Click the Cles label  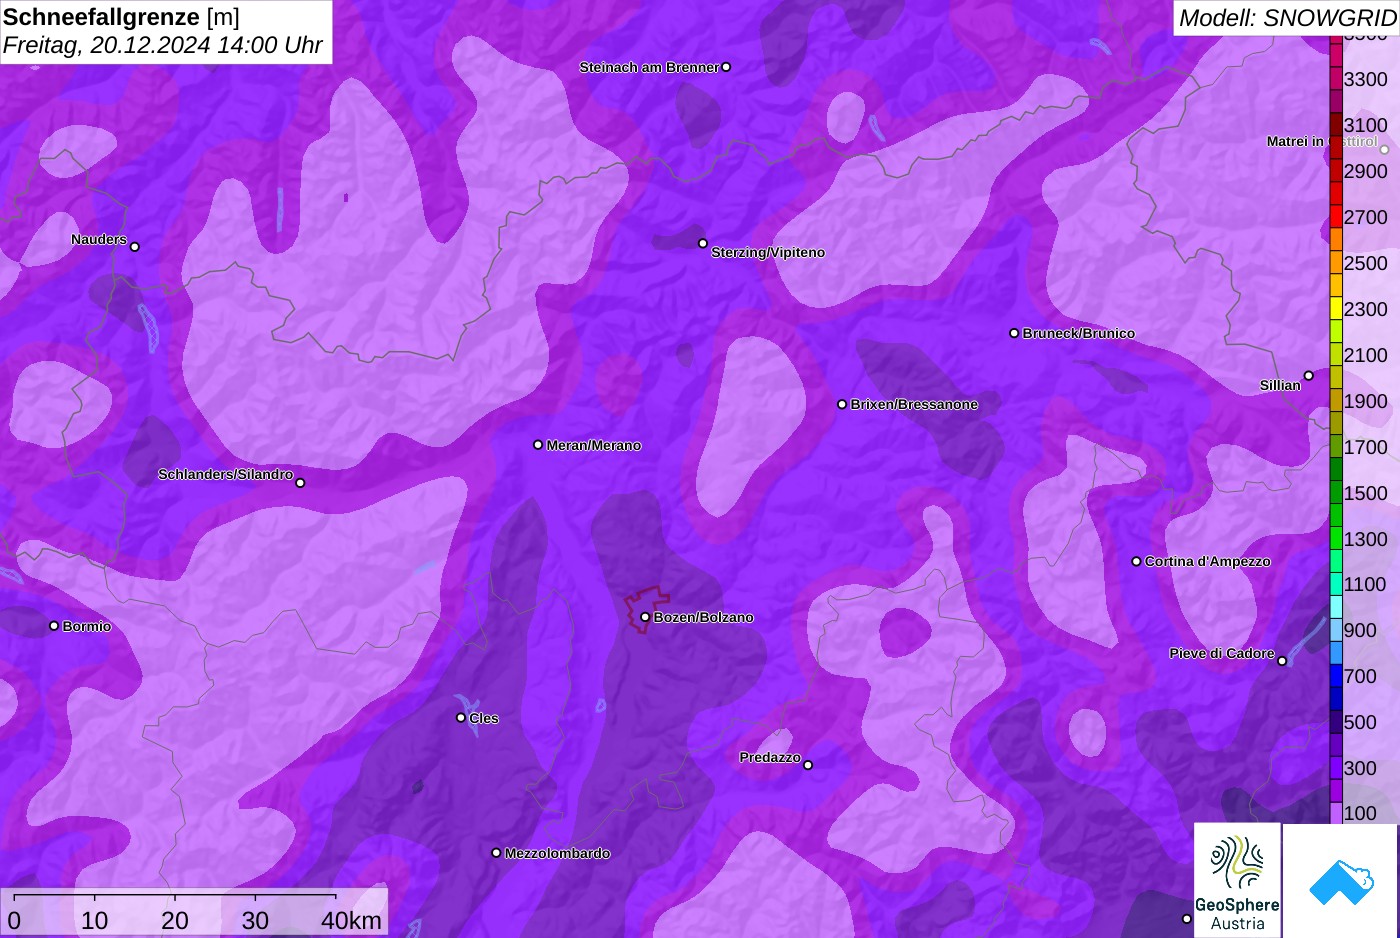(484, 719)
